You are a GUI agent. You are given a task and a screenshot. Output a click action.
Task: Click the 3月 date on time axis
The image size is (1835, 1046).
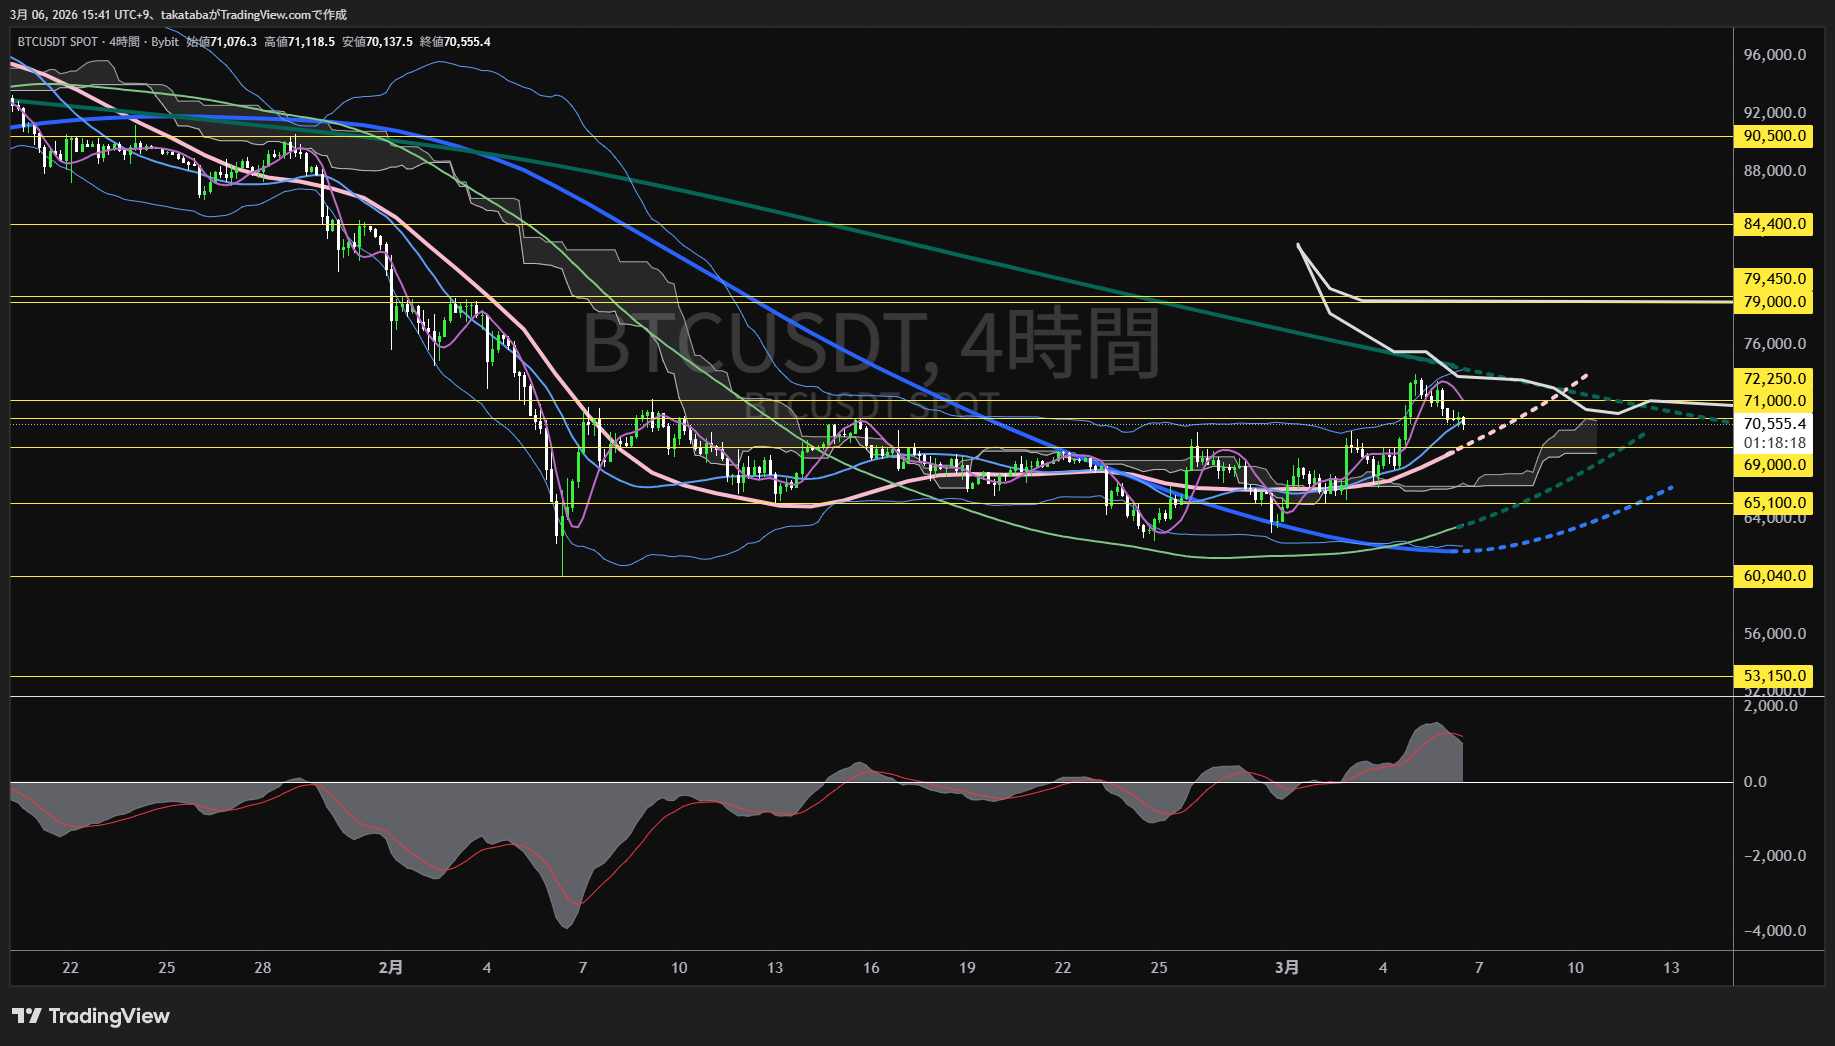[x=1287, y=968]
